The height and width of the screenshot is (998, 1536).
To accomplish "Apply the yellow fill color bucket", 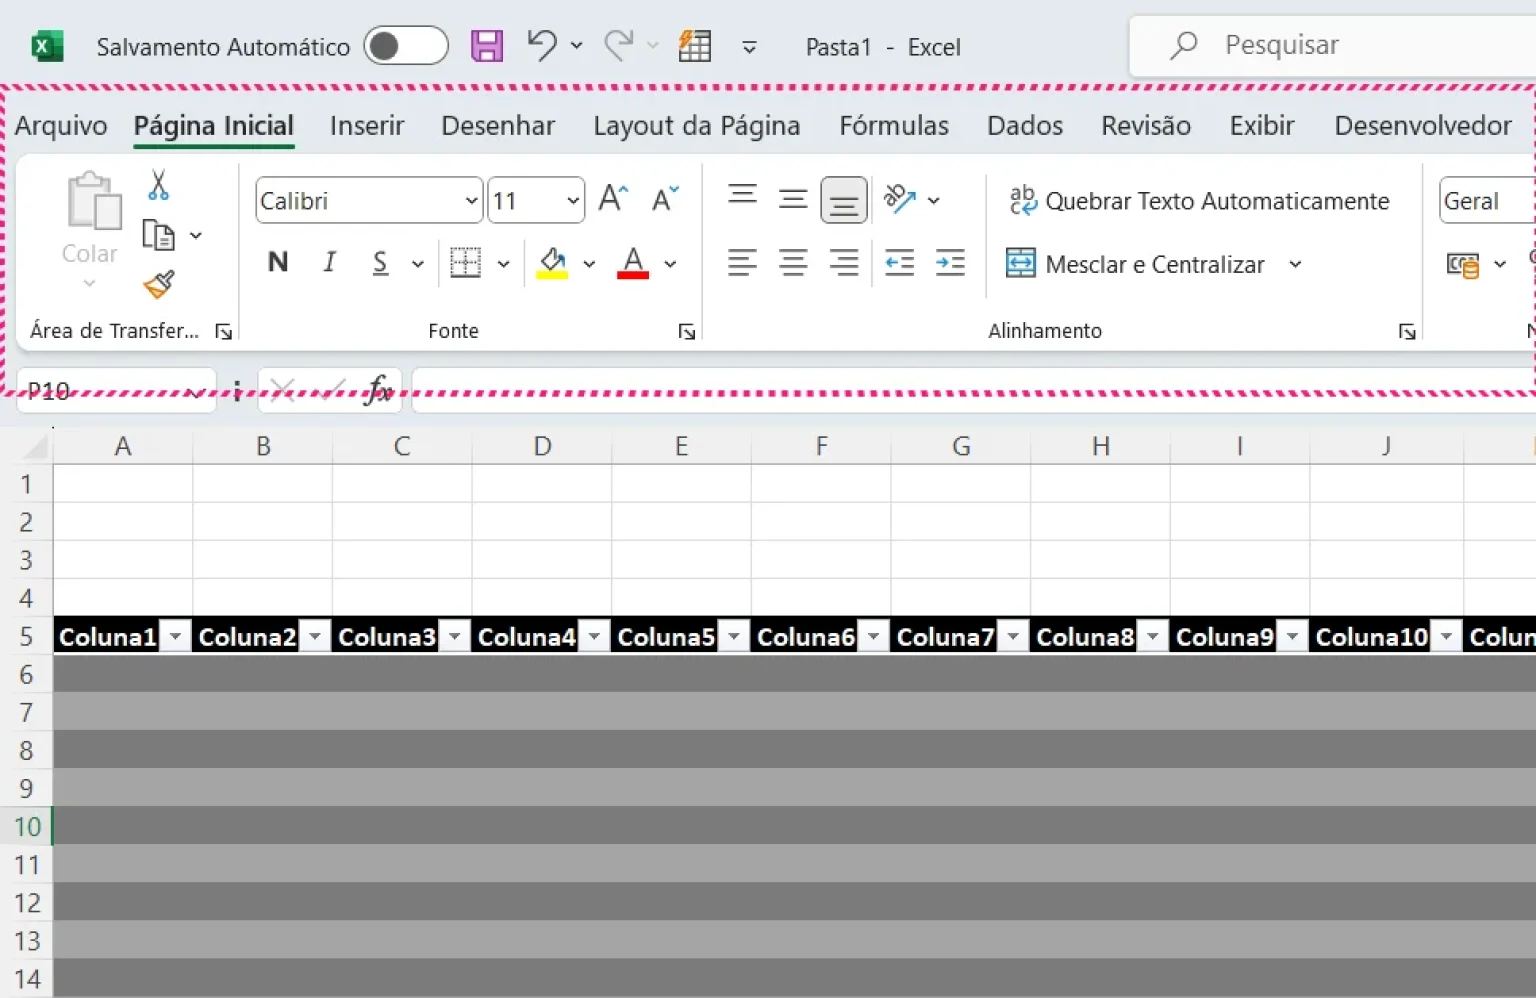I will click(552, 262).
